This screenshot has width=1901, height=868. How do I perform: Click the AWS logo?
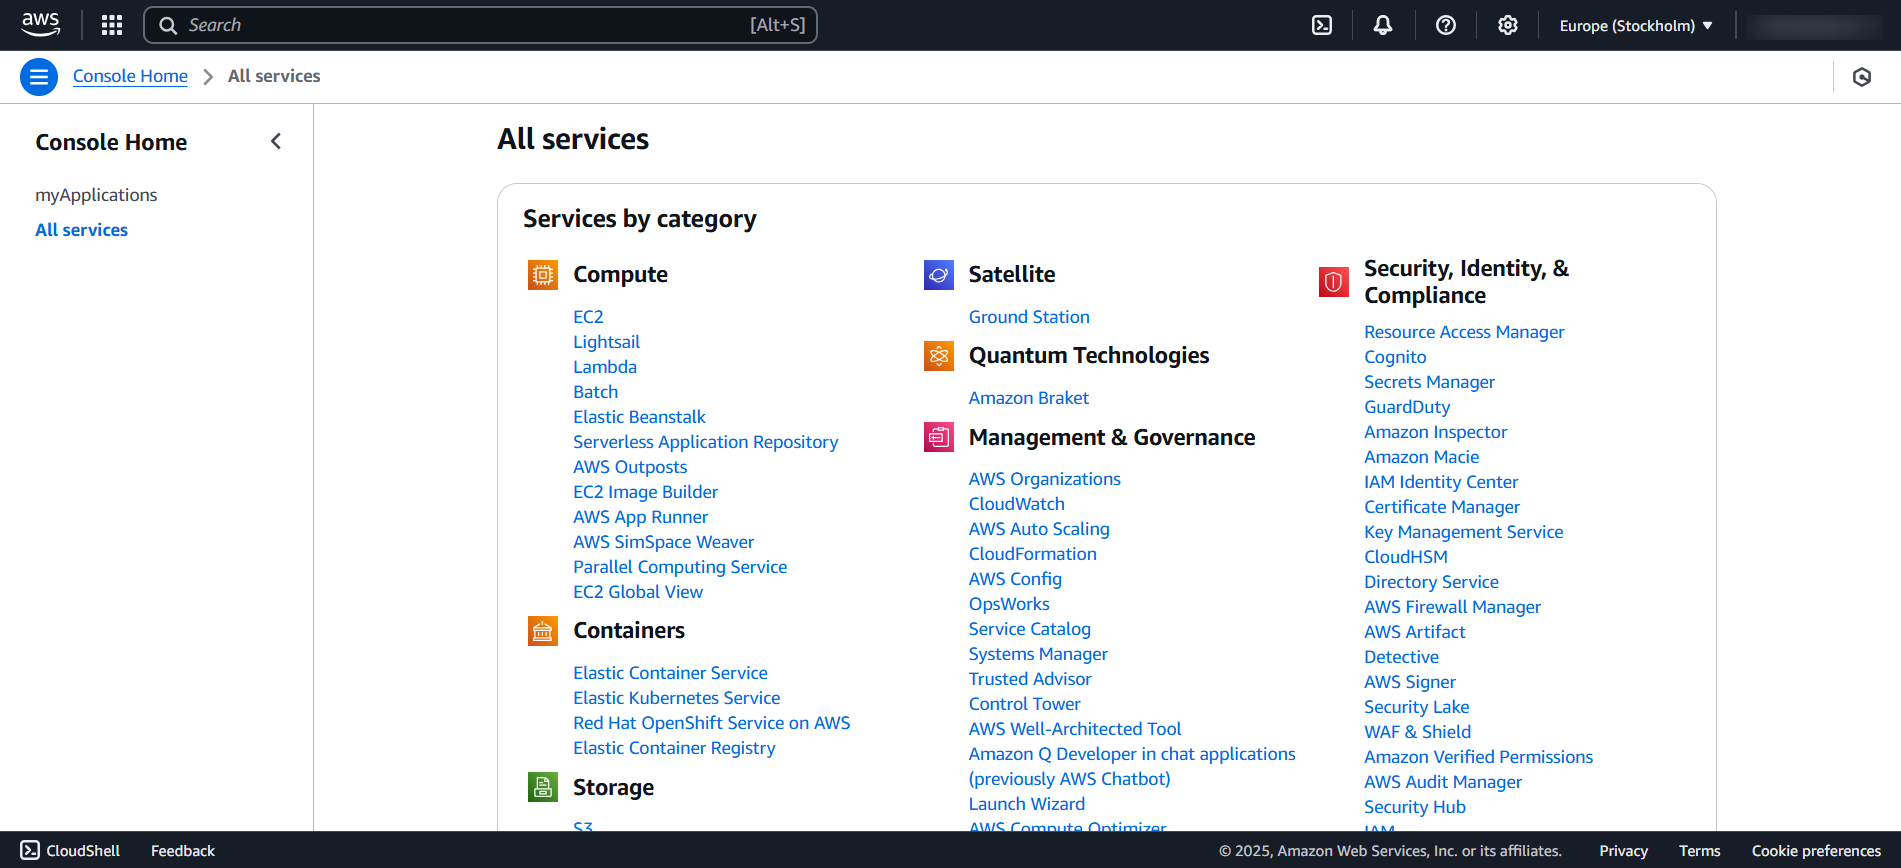[x=40, y=25]
